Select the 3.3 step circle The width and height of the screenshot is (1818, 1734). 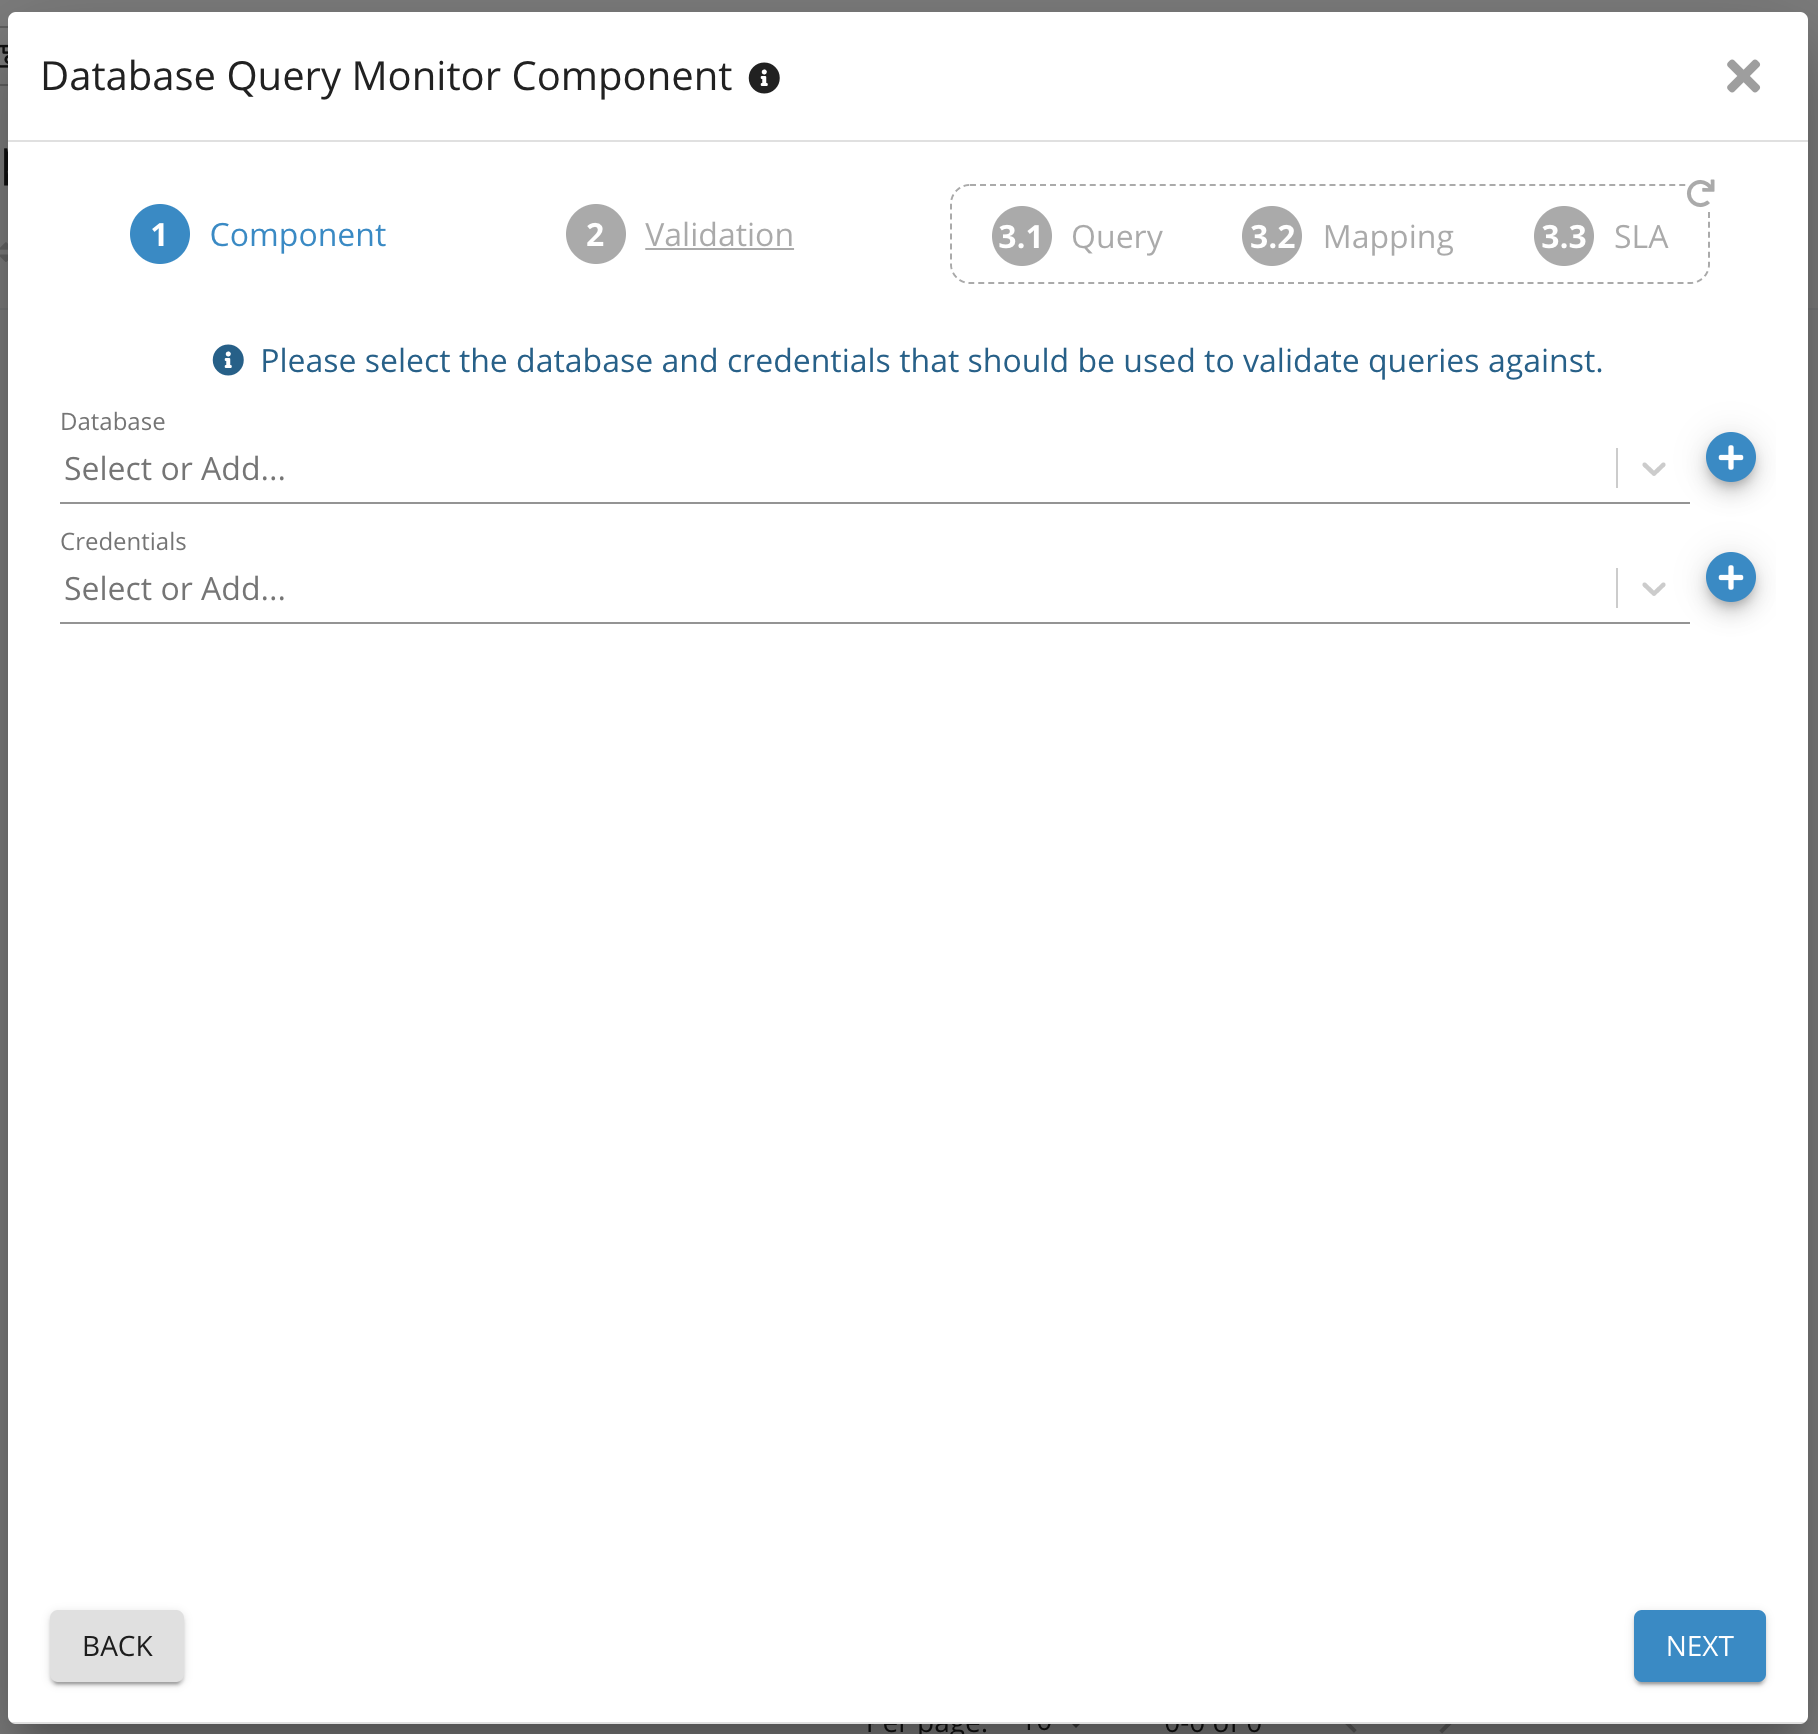tap(1563, 237)
